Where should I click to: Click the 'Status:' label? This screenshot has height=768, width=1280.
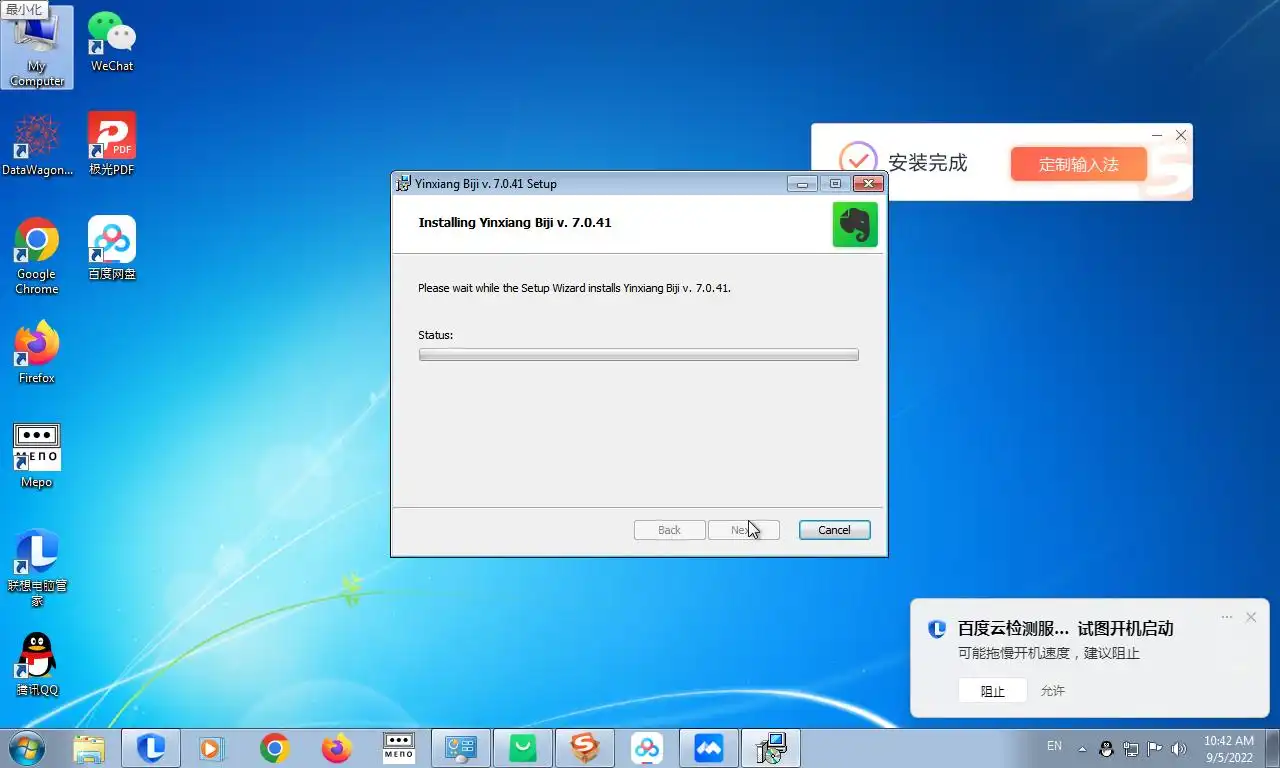point(436,335)
